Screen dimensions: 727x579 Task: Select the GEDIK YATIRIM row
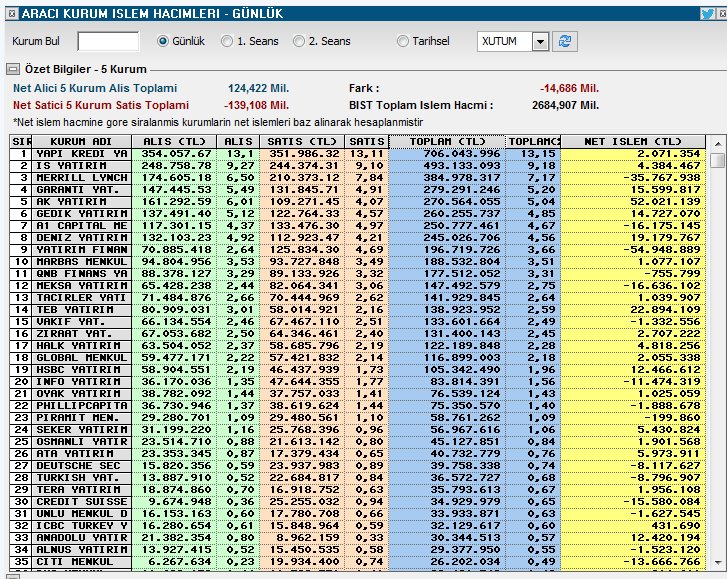(357, 214)
